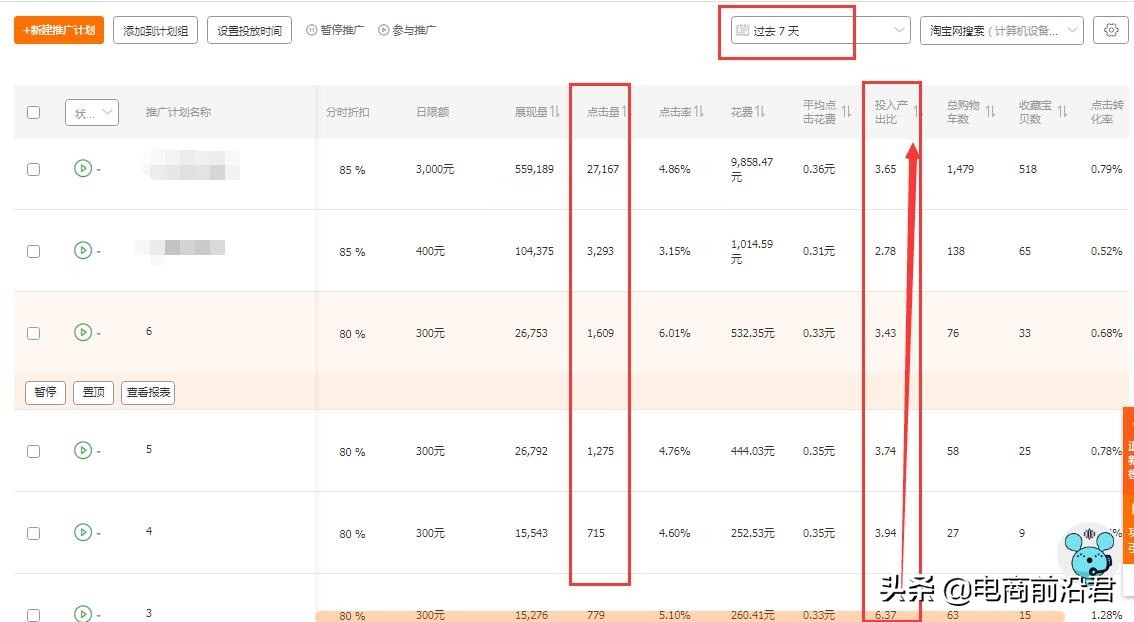The height and width of the screenshot is (622, 1134).
Task: Open the gear settings button
Action: 1111,30
